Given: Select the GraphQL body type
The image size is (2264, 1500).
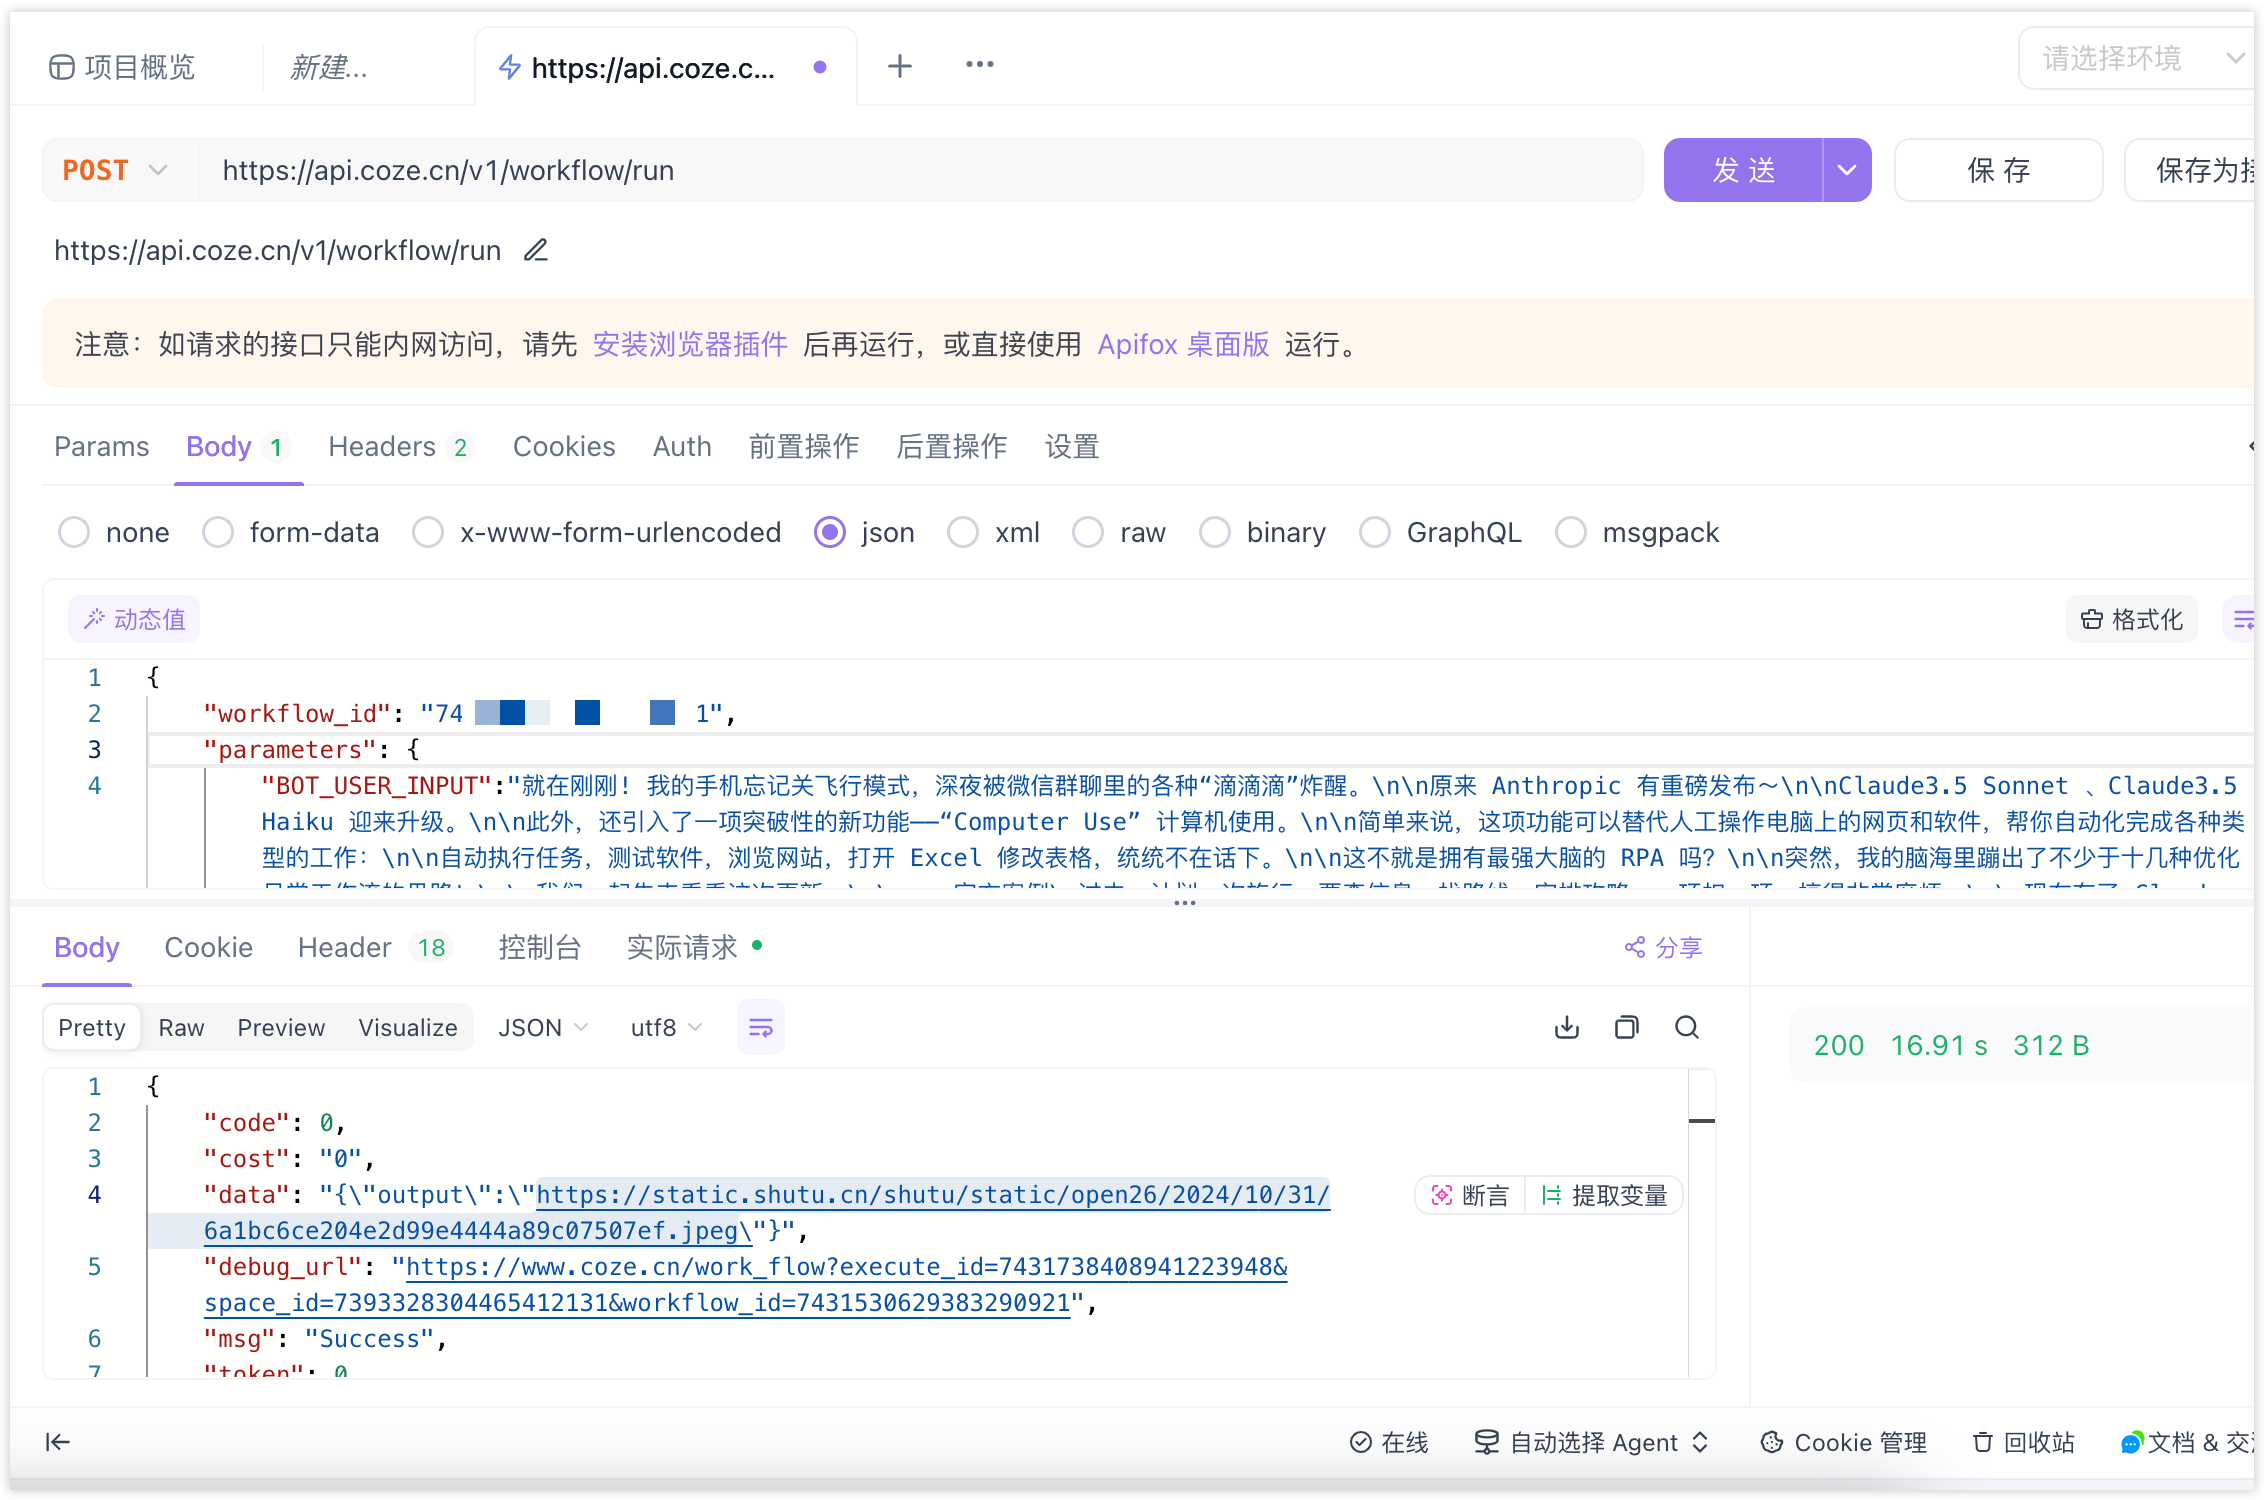Looking at the screenshot, I should click(1375, 533).
